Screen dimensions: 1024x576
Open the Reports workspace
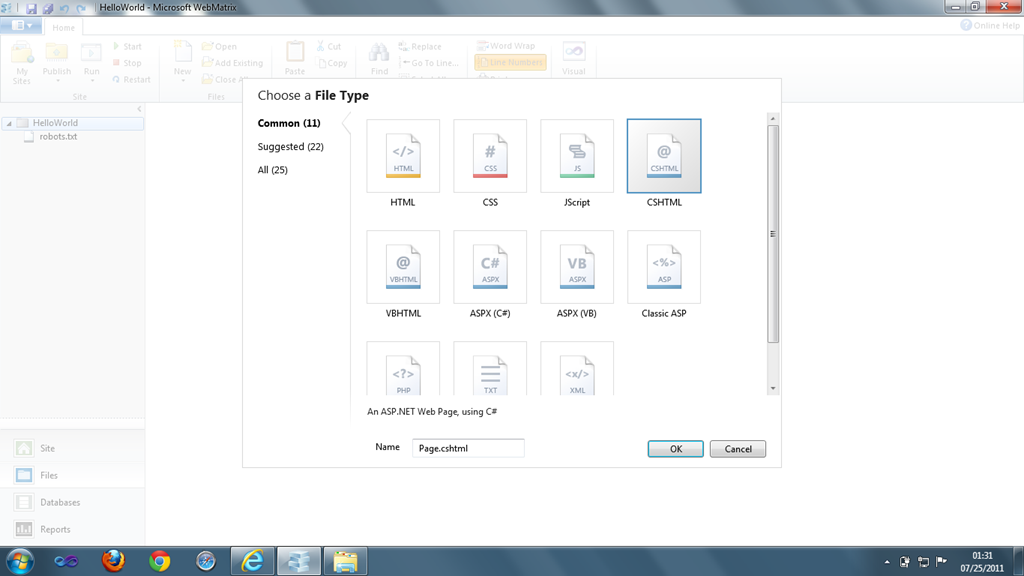click(72, 530)
